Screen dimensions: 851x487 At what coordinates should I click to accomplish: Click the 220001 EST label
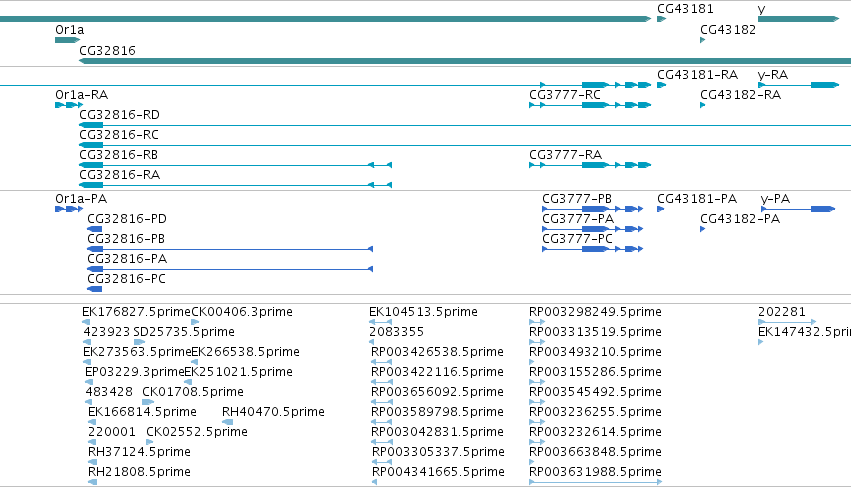point(112,432)
